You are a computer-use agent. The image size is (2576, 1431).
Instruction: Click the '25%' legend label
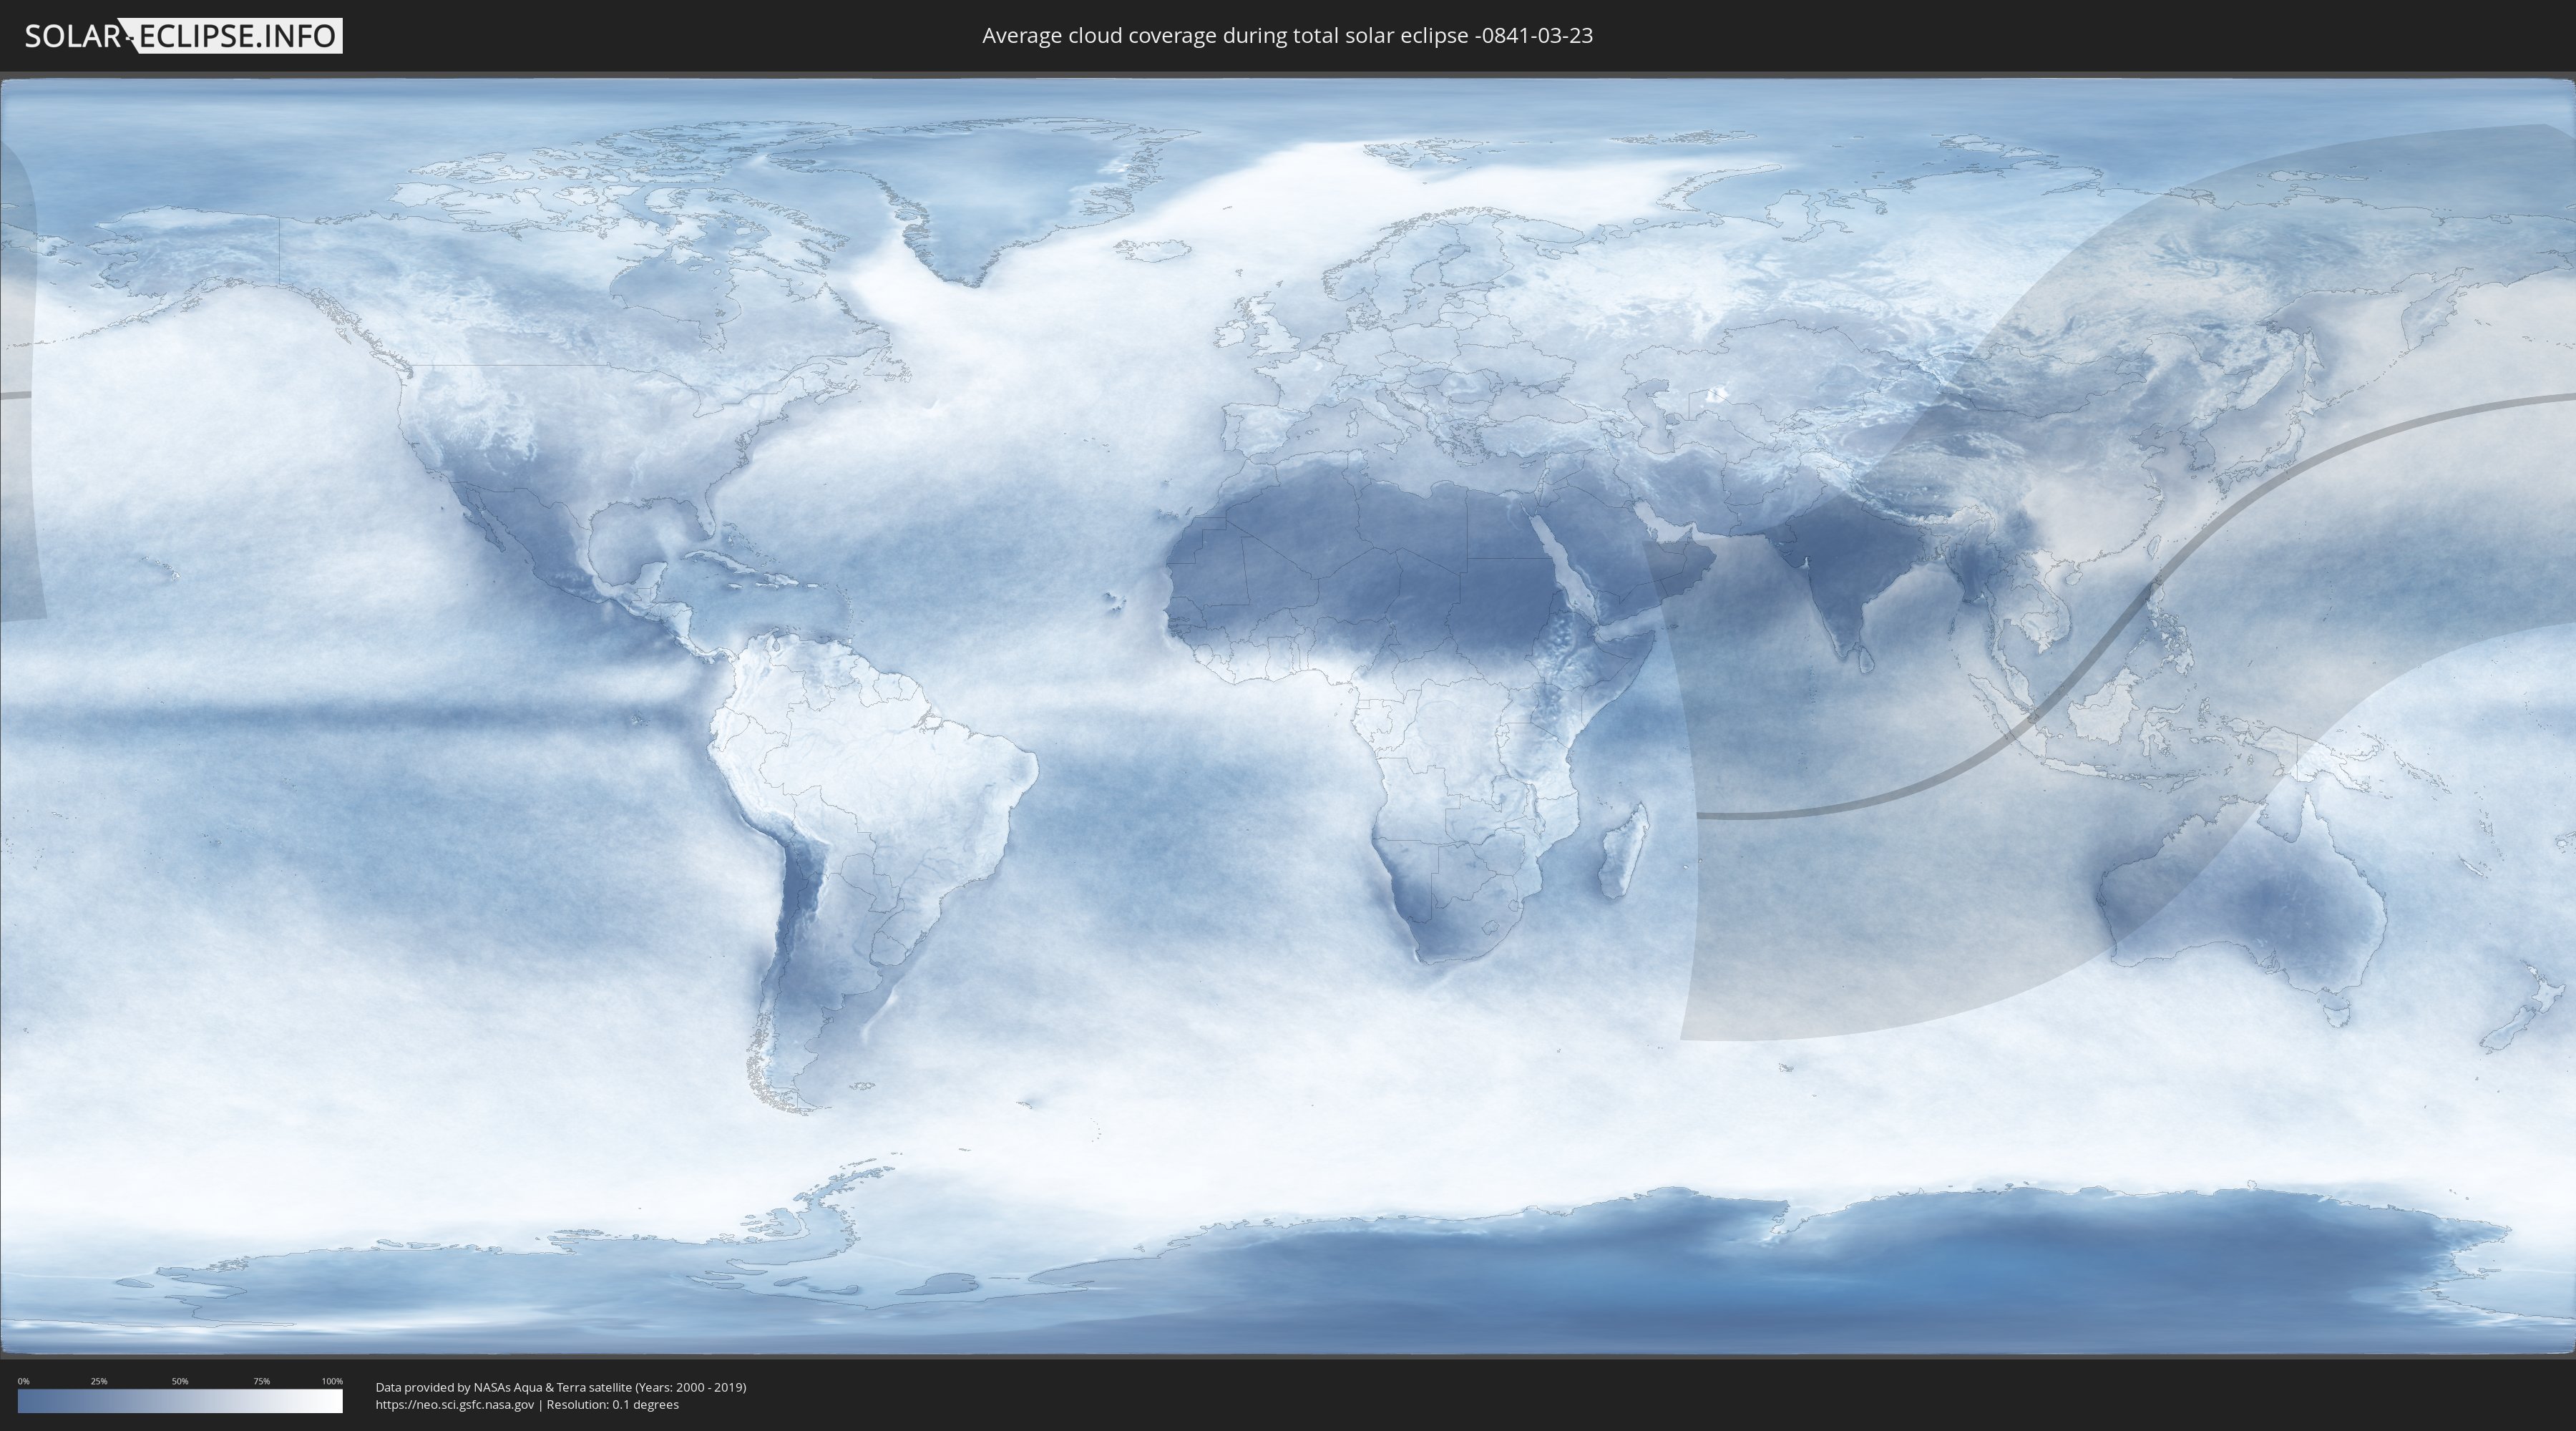tap(99, 1381)
